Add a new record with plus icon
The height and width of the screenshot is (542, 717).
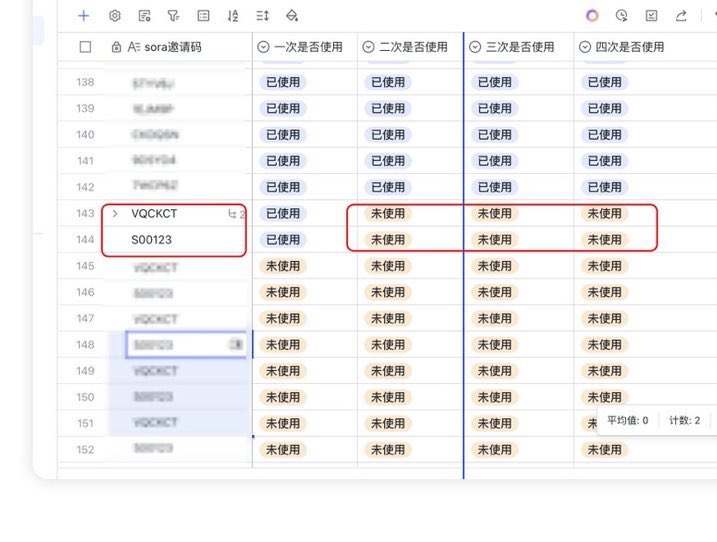tap(83, 16)
